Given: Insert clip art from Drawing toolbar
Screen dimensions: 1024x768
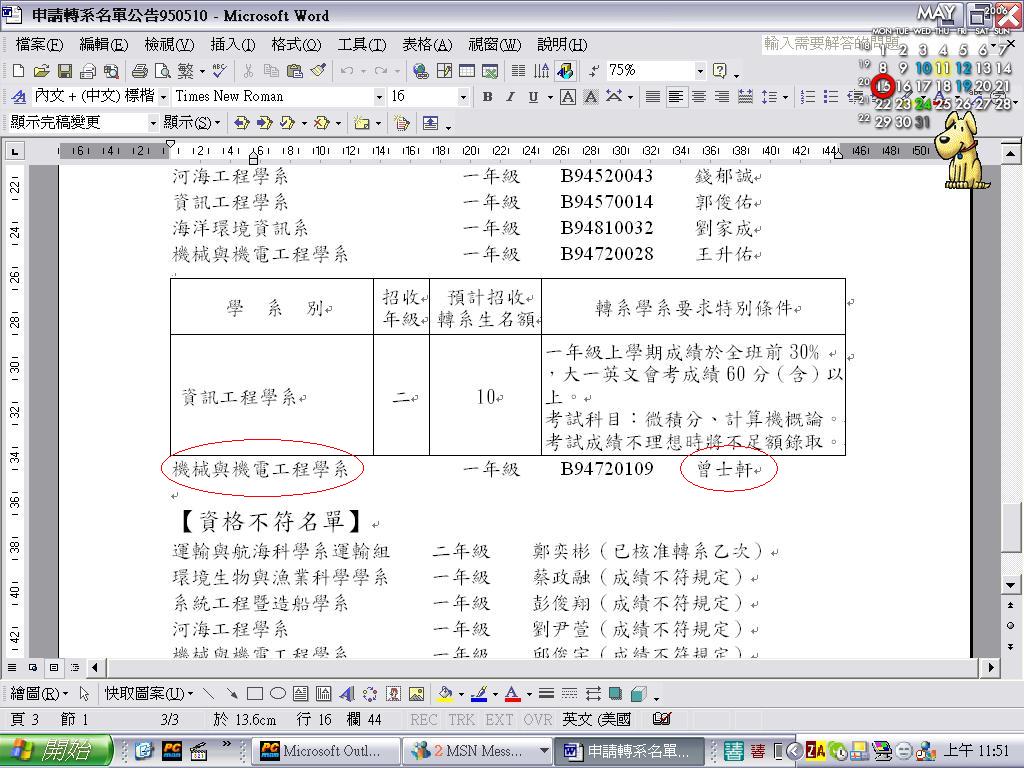Looking at the screenshot, I should click(393, 694).
